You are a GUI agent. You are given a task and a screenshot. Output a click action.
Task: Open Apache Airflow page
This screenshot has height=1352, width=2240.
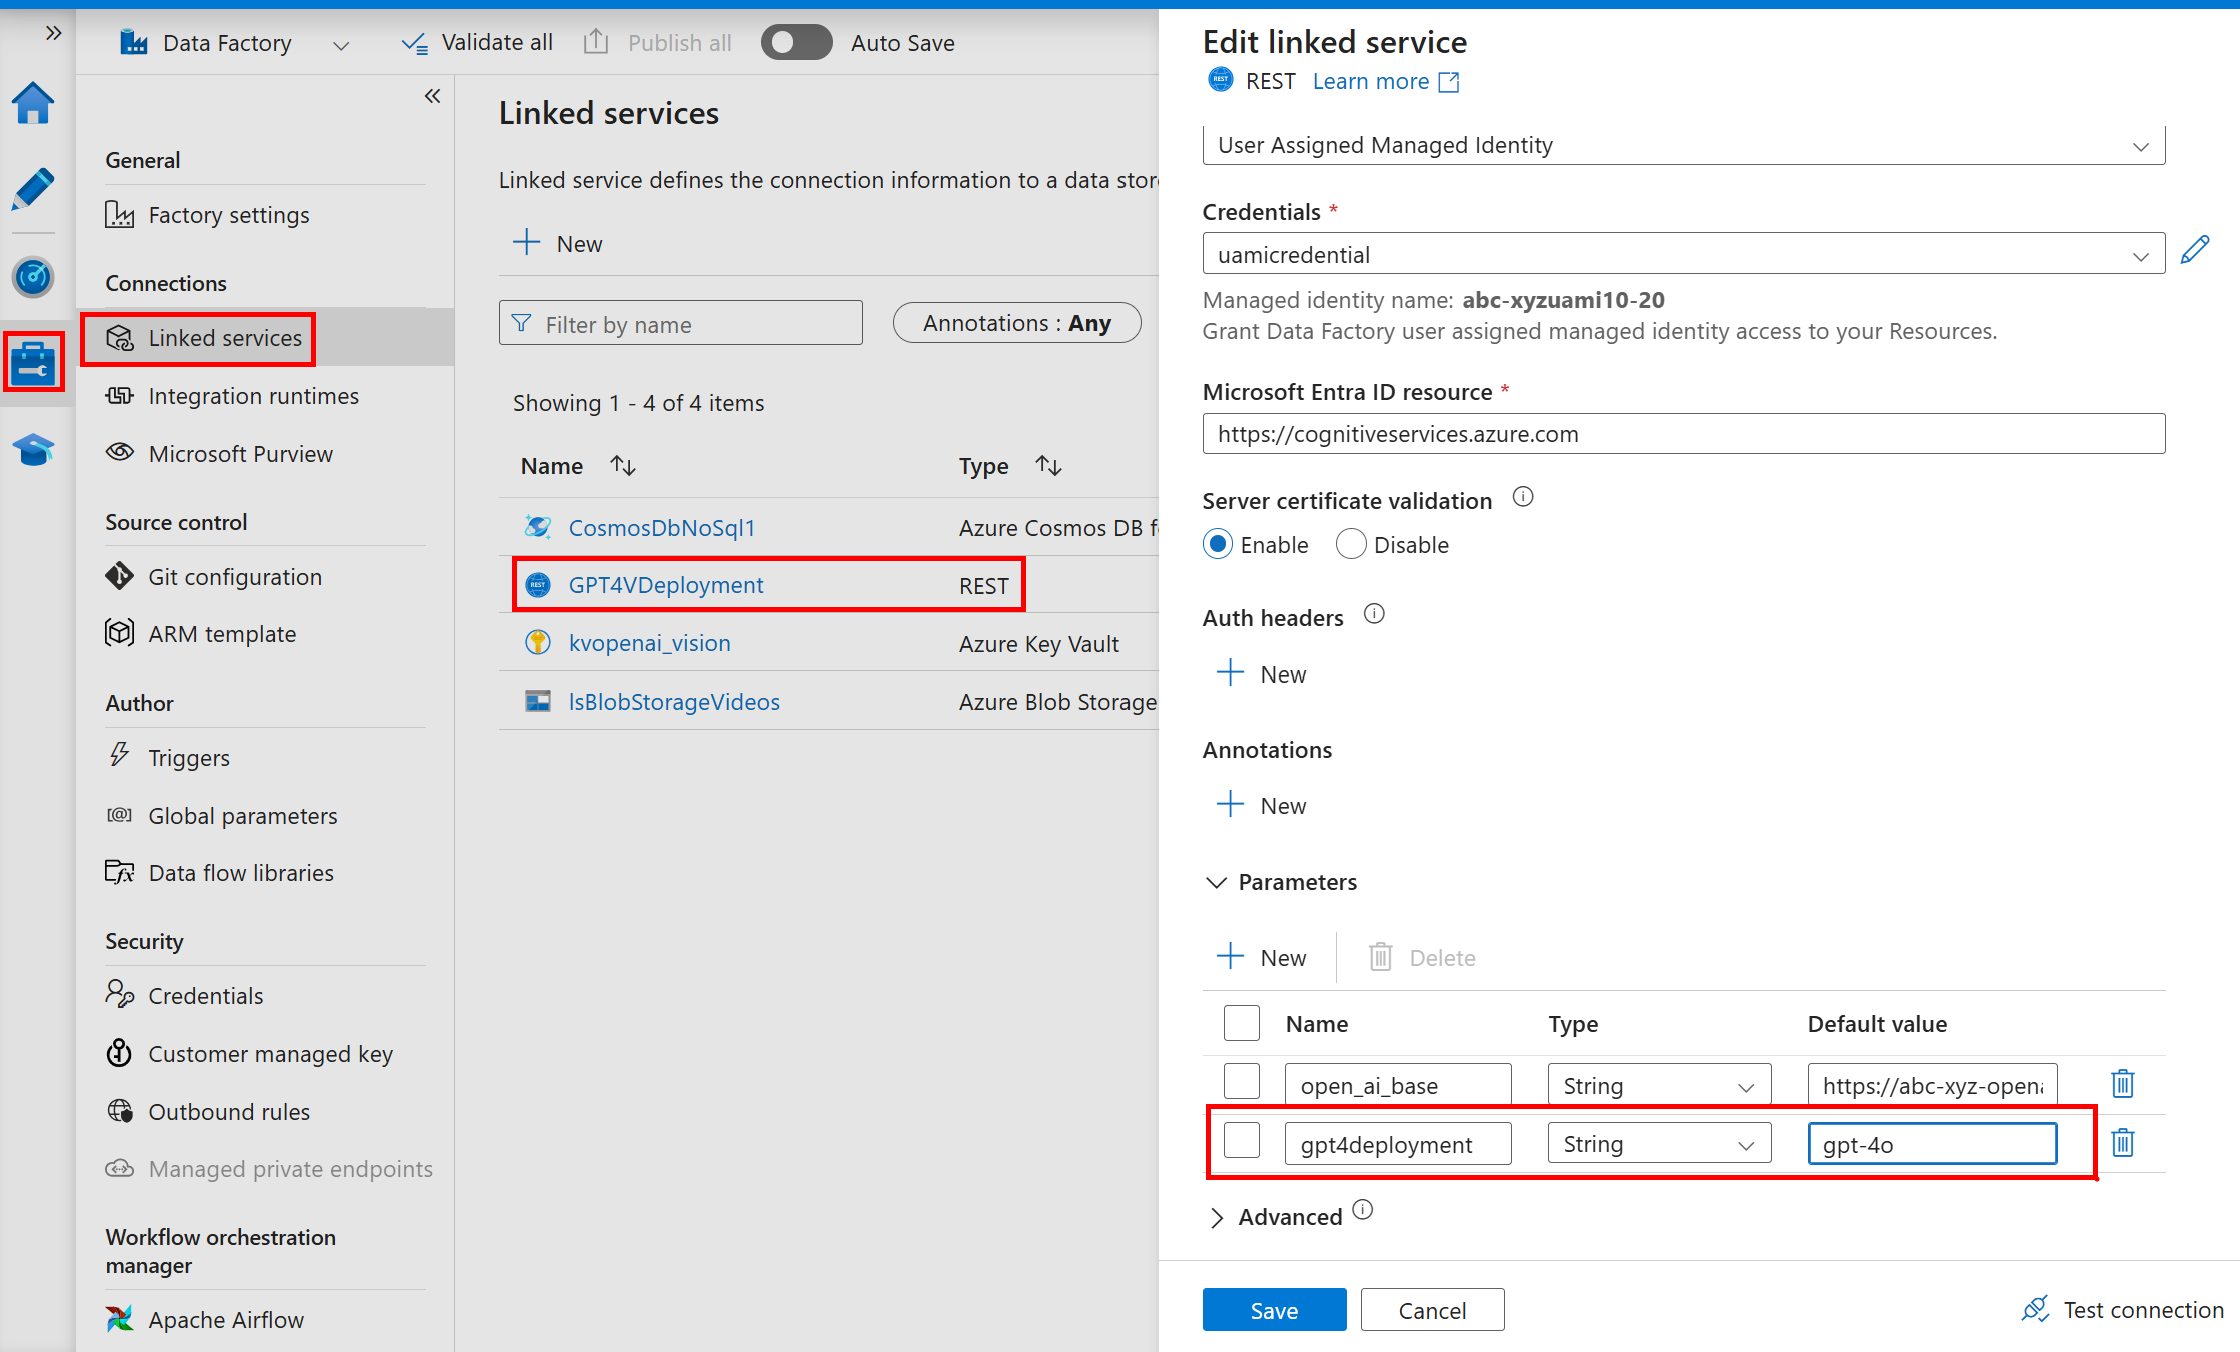(x=226, y=1320)
